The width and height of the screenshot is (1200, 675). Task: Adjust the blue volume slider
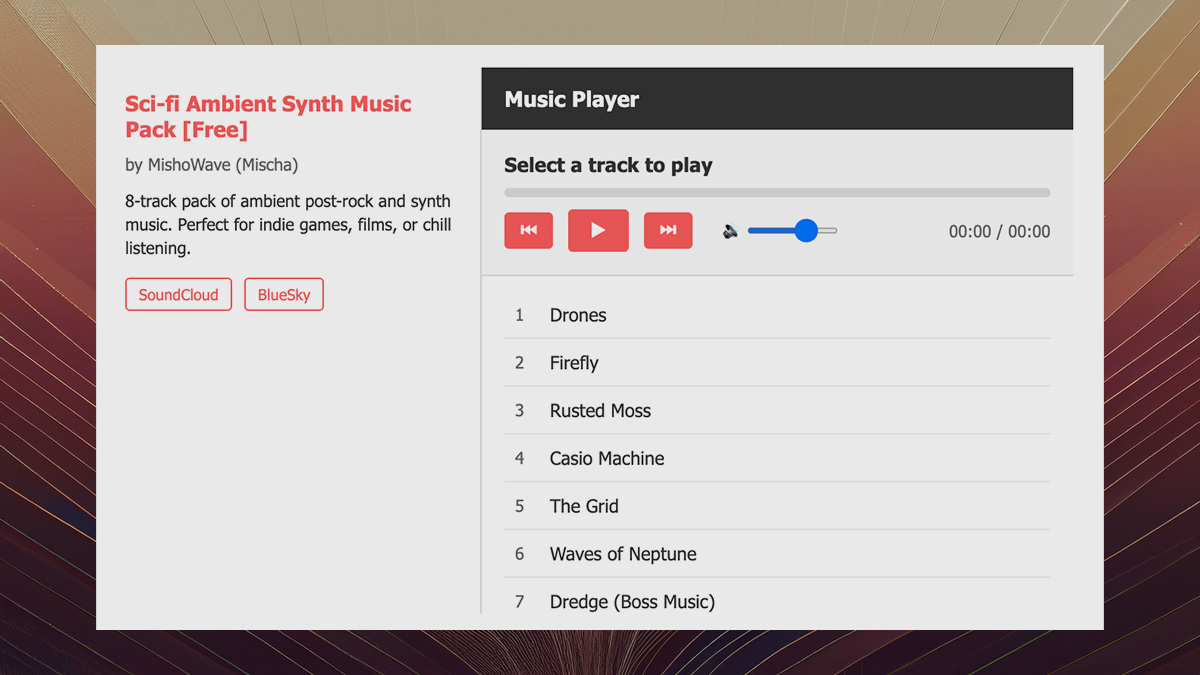click(806, 231)
